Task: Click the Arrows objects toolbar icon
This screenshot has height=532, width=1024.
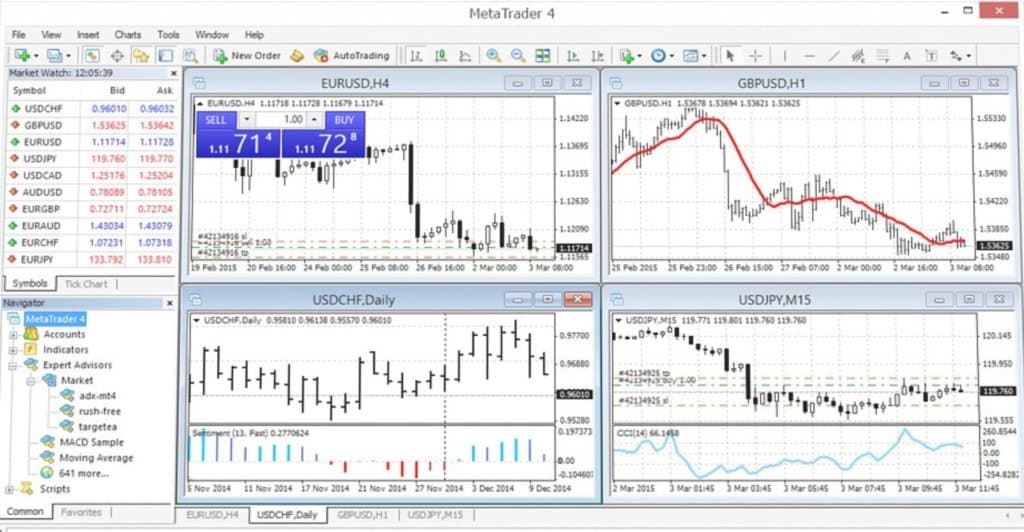Action: coord(956,55)
